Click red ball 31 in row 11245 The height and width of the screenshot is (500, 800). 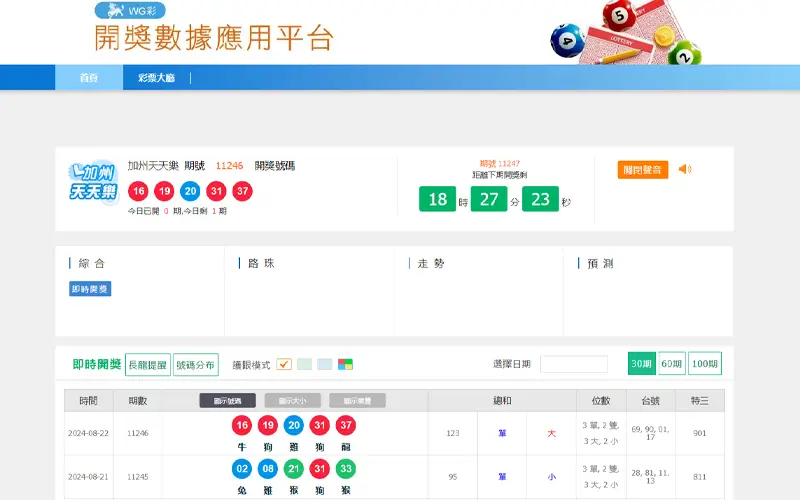(320, 468)
